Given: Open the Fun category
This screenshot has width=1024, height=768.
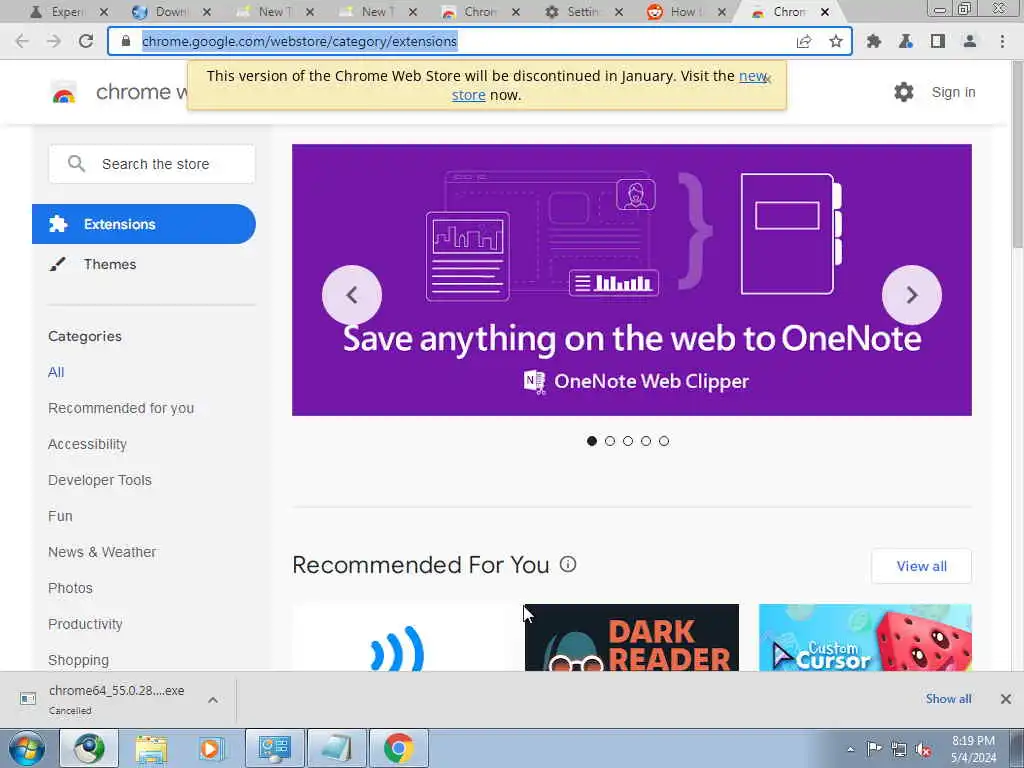Looking at the screenshot, I should tap(60, 516).
